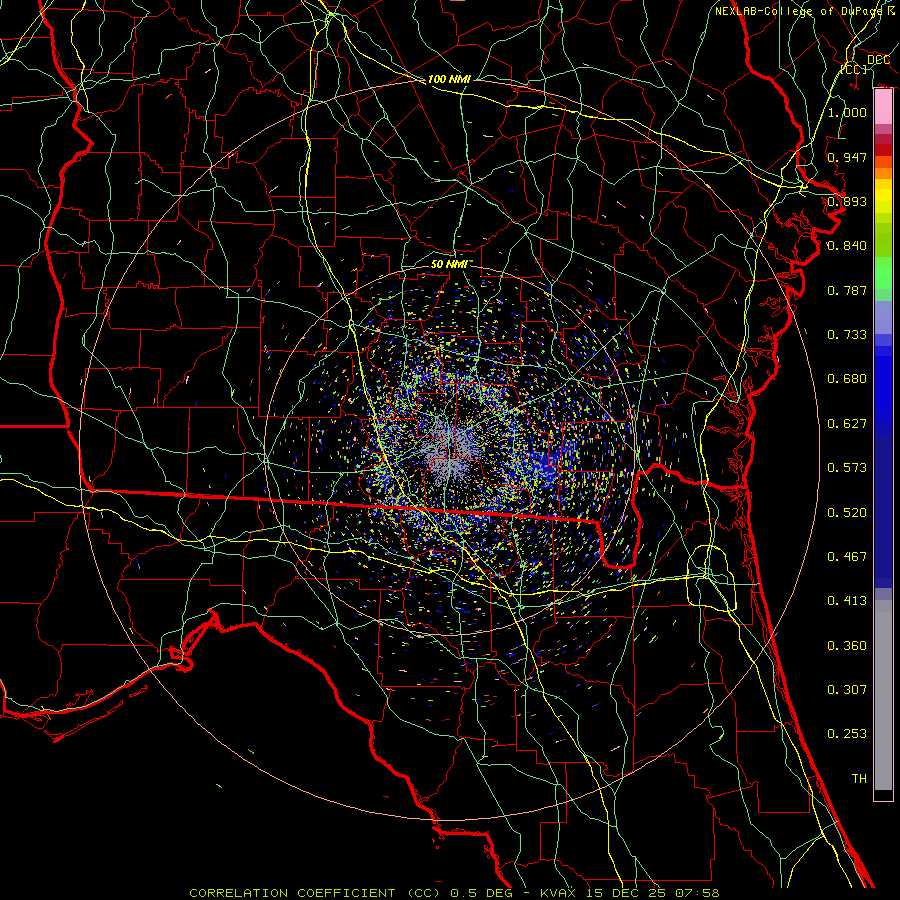This screenshot has height=900, width=900.
Task: Click the 0.253 legend value
Action: (847, 734)
